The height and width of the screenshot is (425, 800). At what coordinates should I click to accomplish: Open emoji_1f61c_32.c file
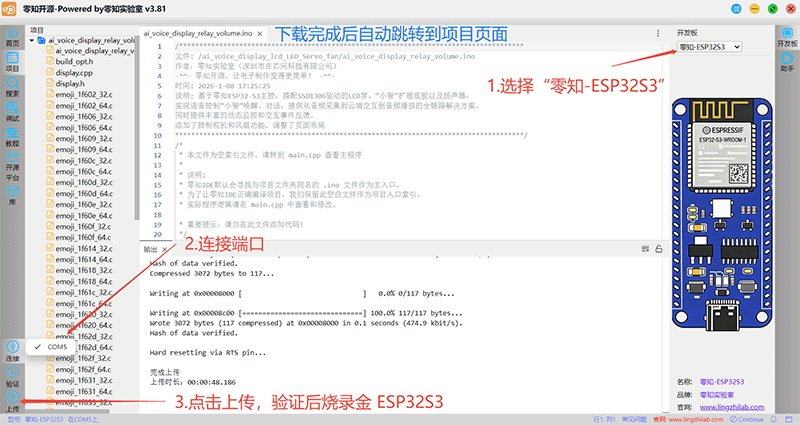pos(84,292)
